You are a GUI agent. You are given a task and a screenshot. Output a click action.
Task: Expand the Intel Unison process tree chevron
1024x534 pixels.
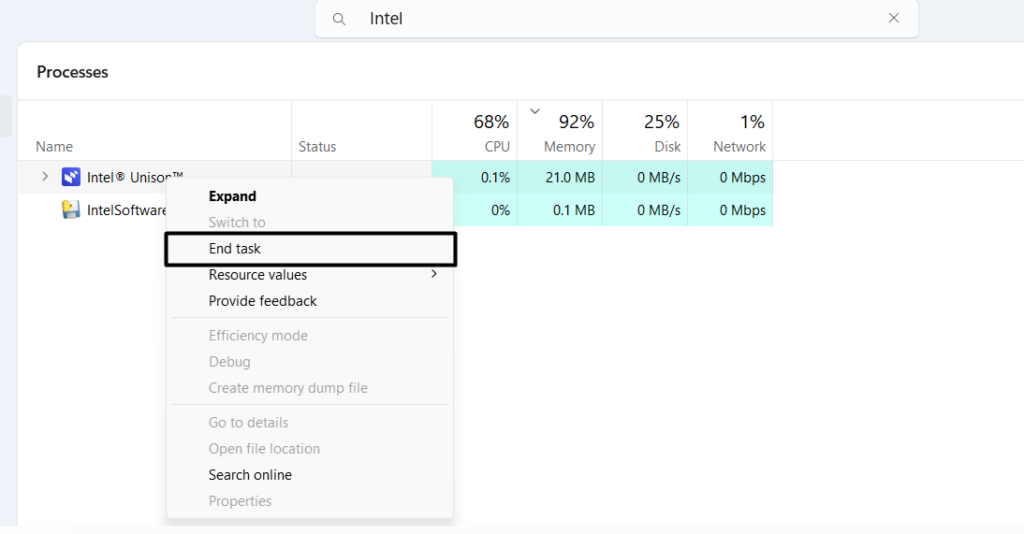click(45, 177)
